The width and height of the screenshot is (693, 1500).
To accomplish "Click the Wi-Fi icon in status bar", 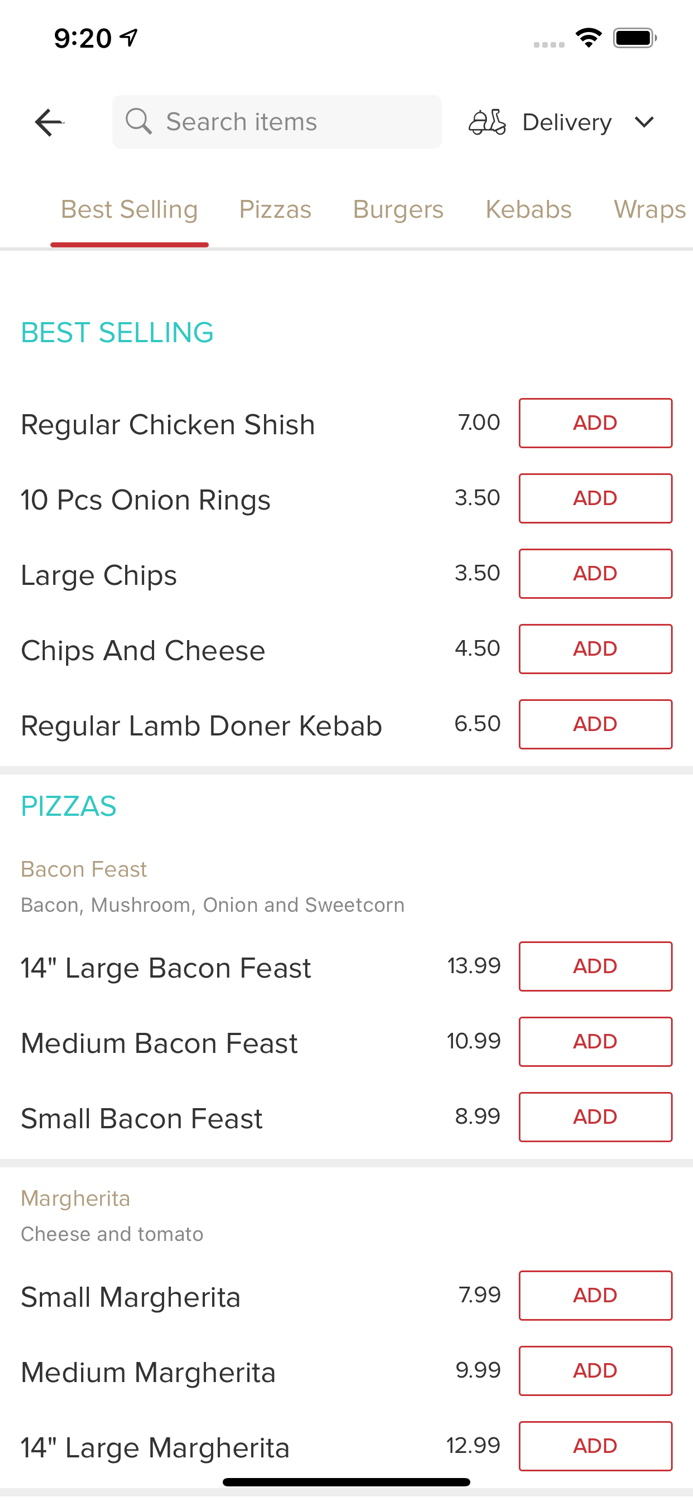I will [588, 37].
